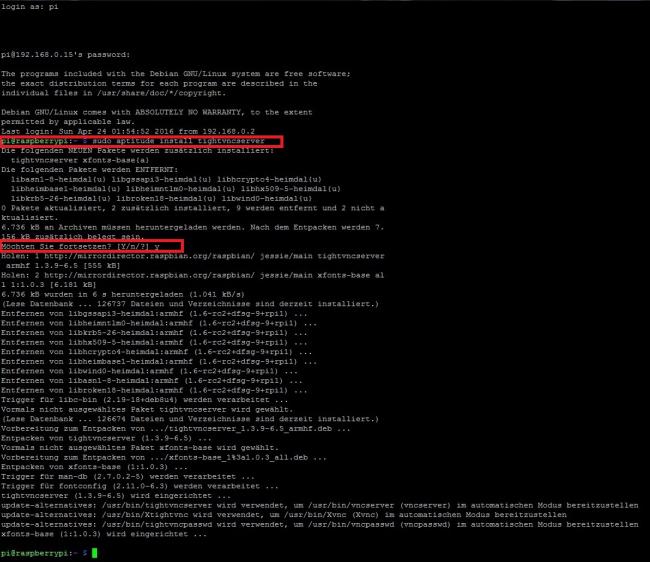The image size is (650, 562).
Task: Click the green terminal cursor block
Action: [x=95, y=553]
